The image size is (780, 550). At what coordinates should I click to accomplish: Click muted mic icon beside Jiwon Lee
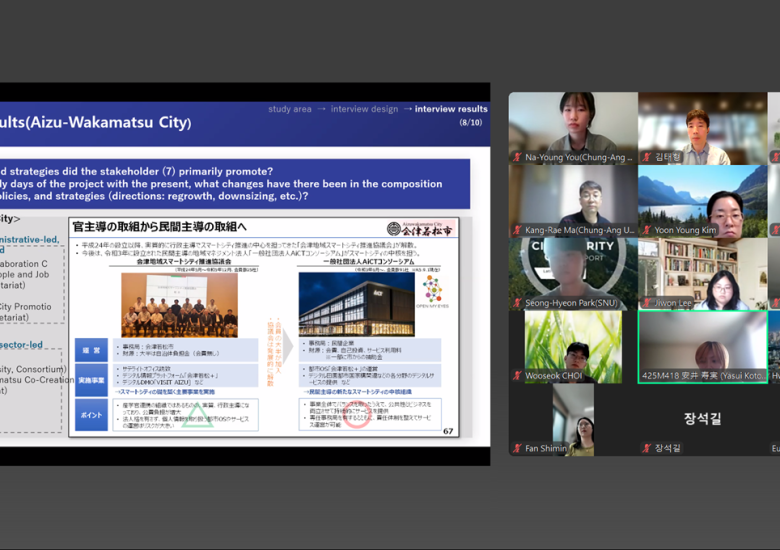(647, 302)
